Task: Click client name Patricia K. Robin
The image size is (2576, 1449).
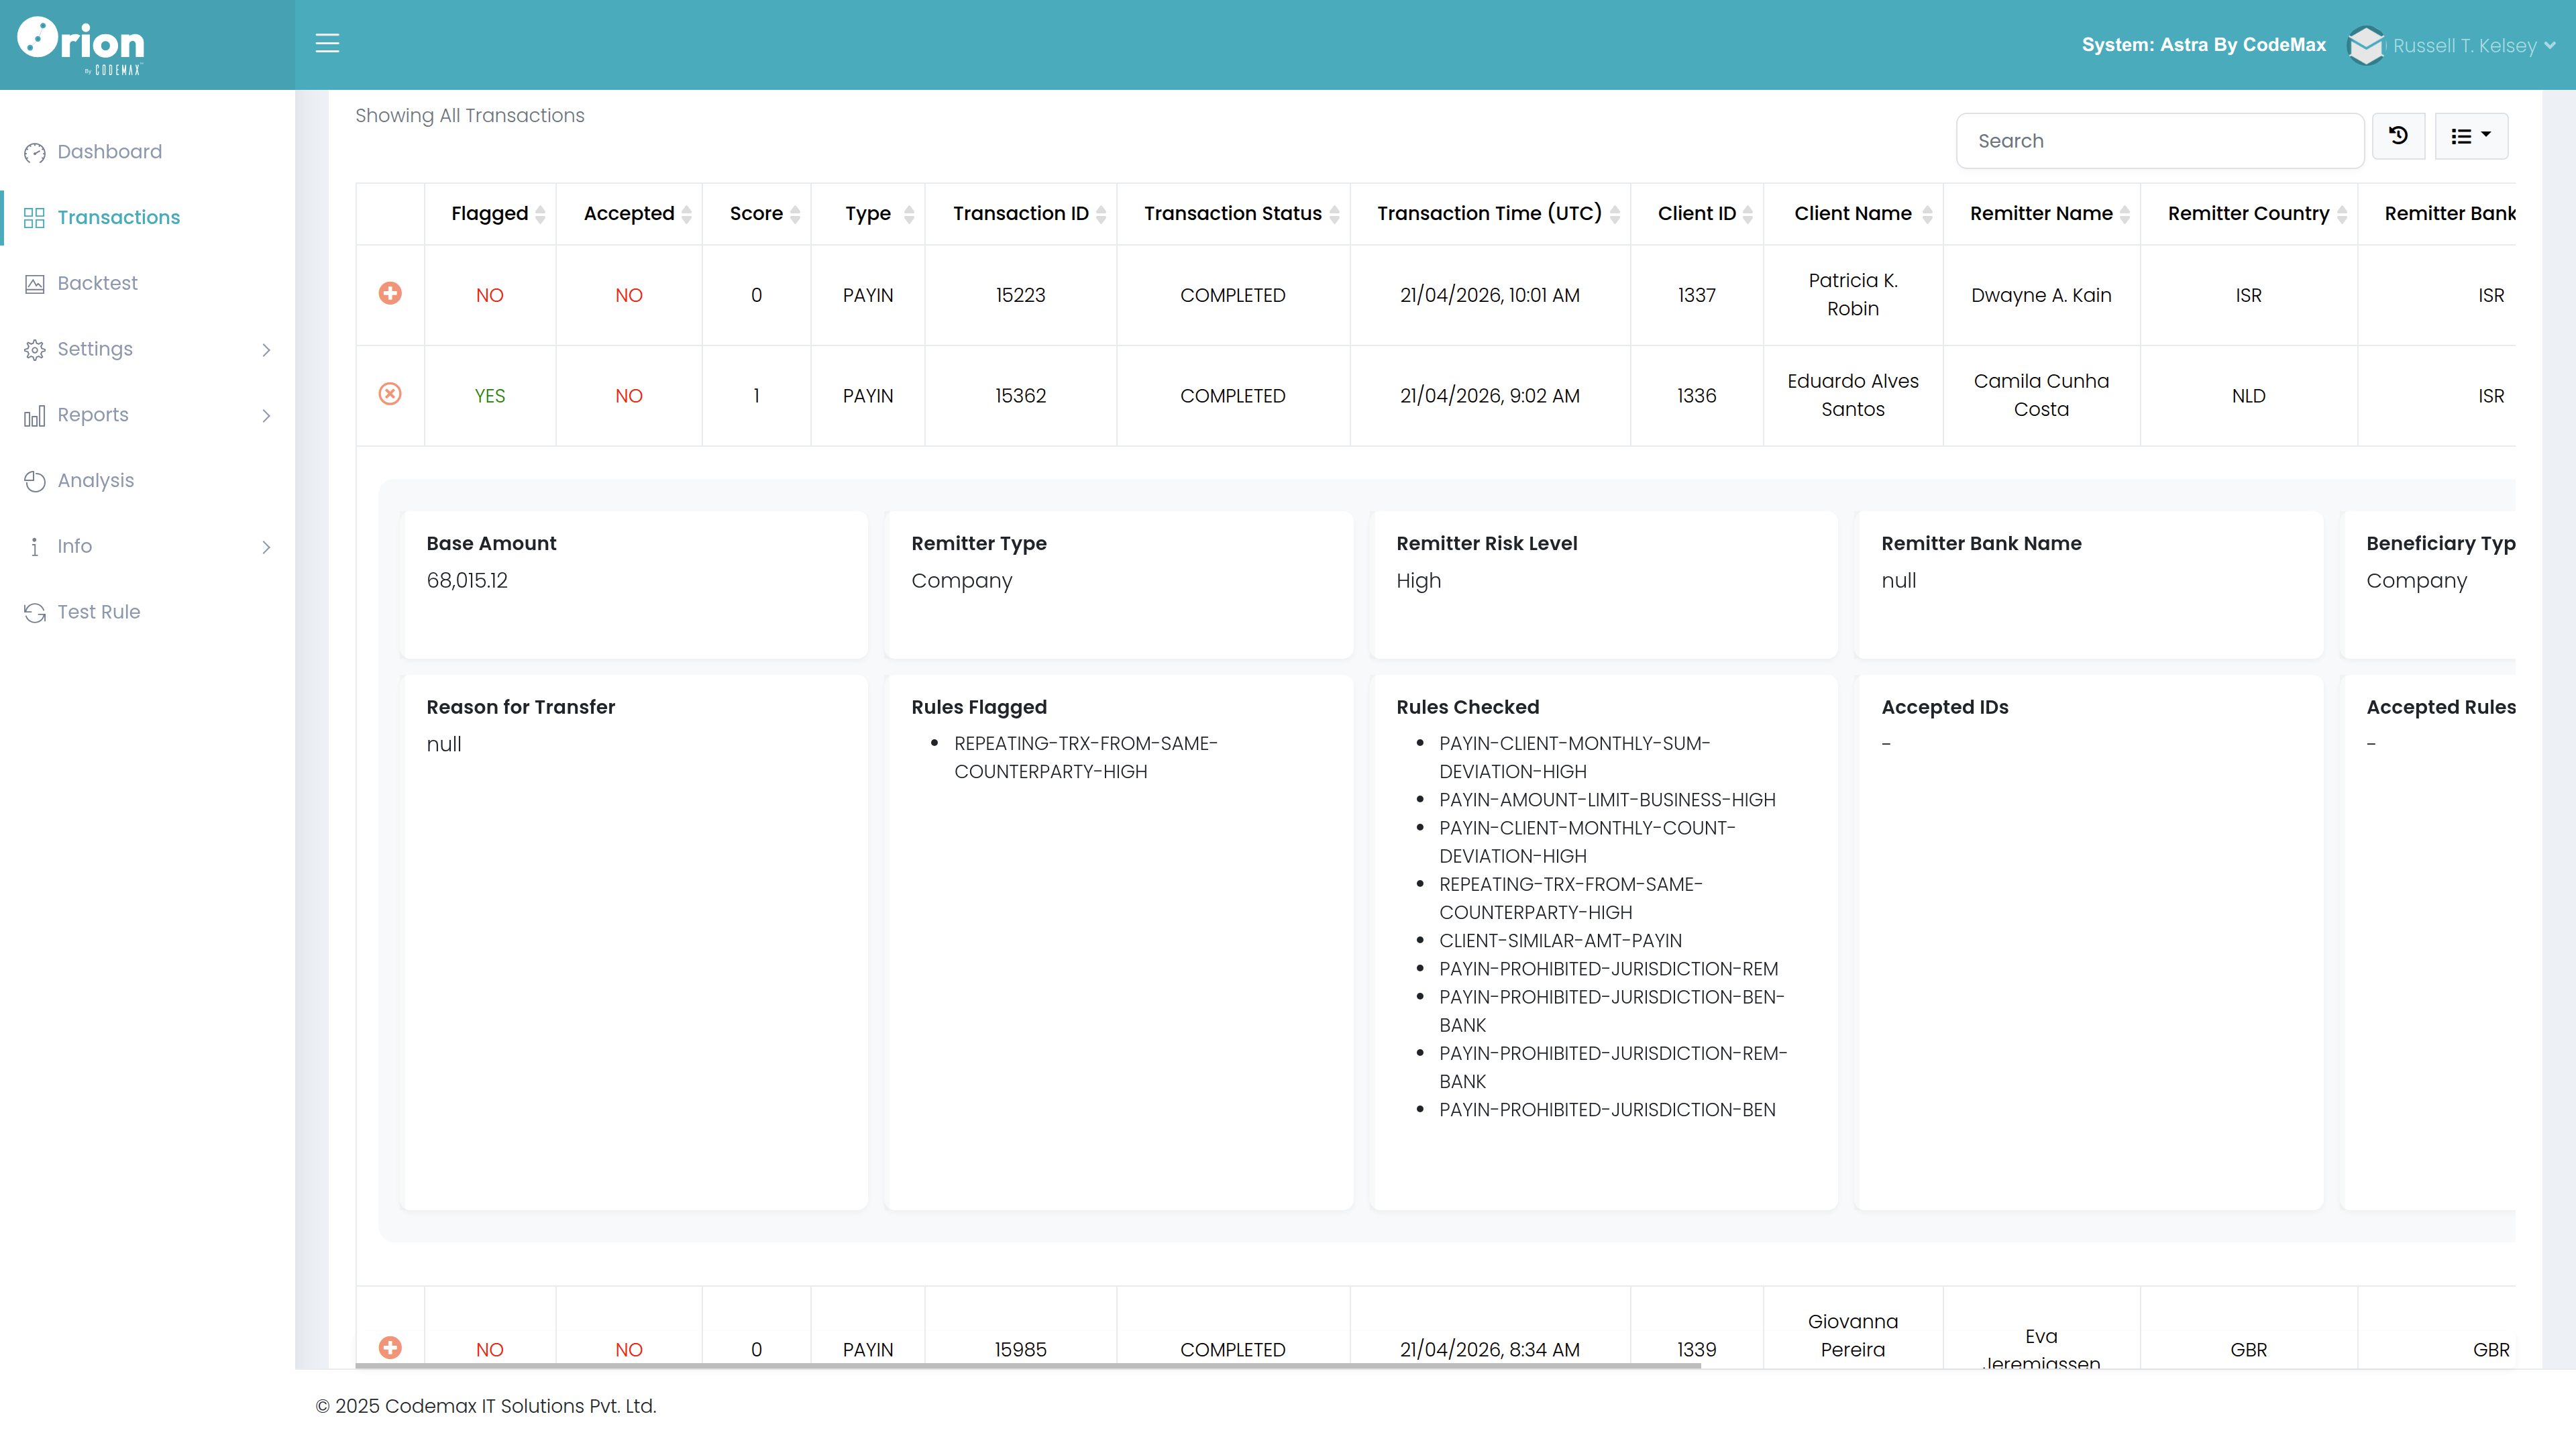Action: (1853, 295)
